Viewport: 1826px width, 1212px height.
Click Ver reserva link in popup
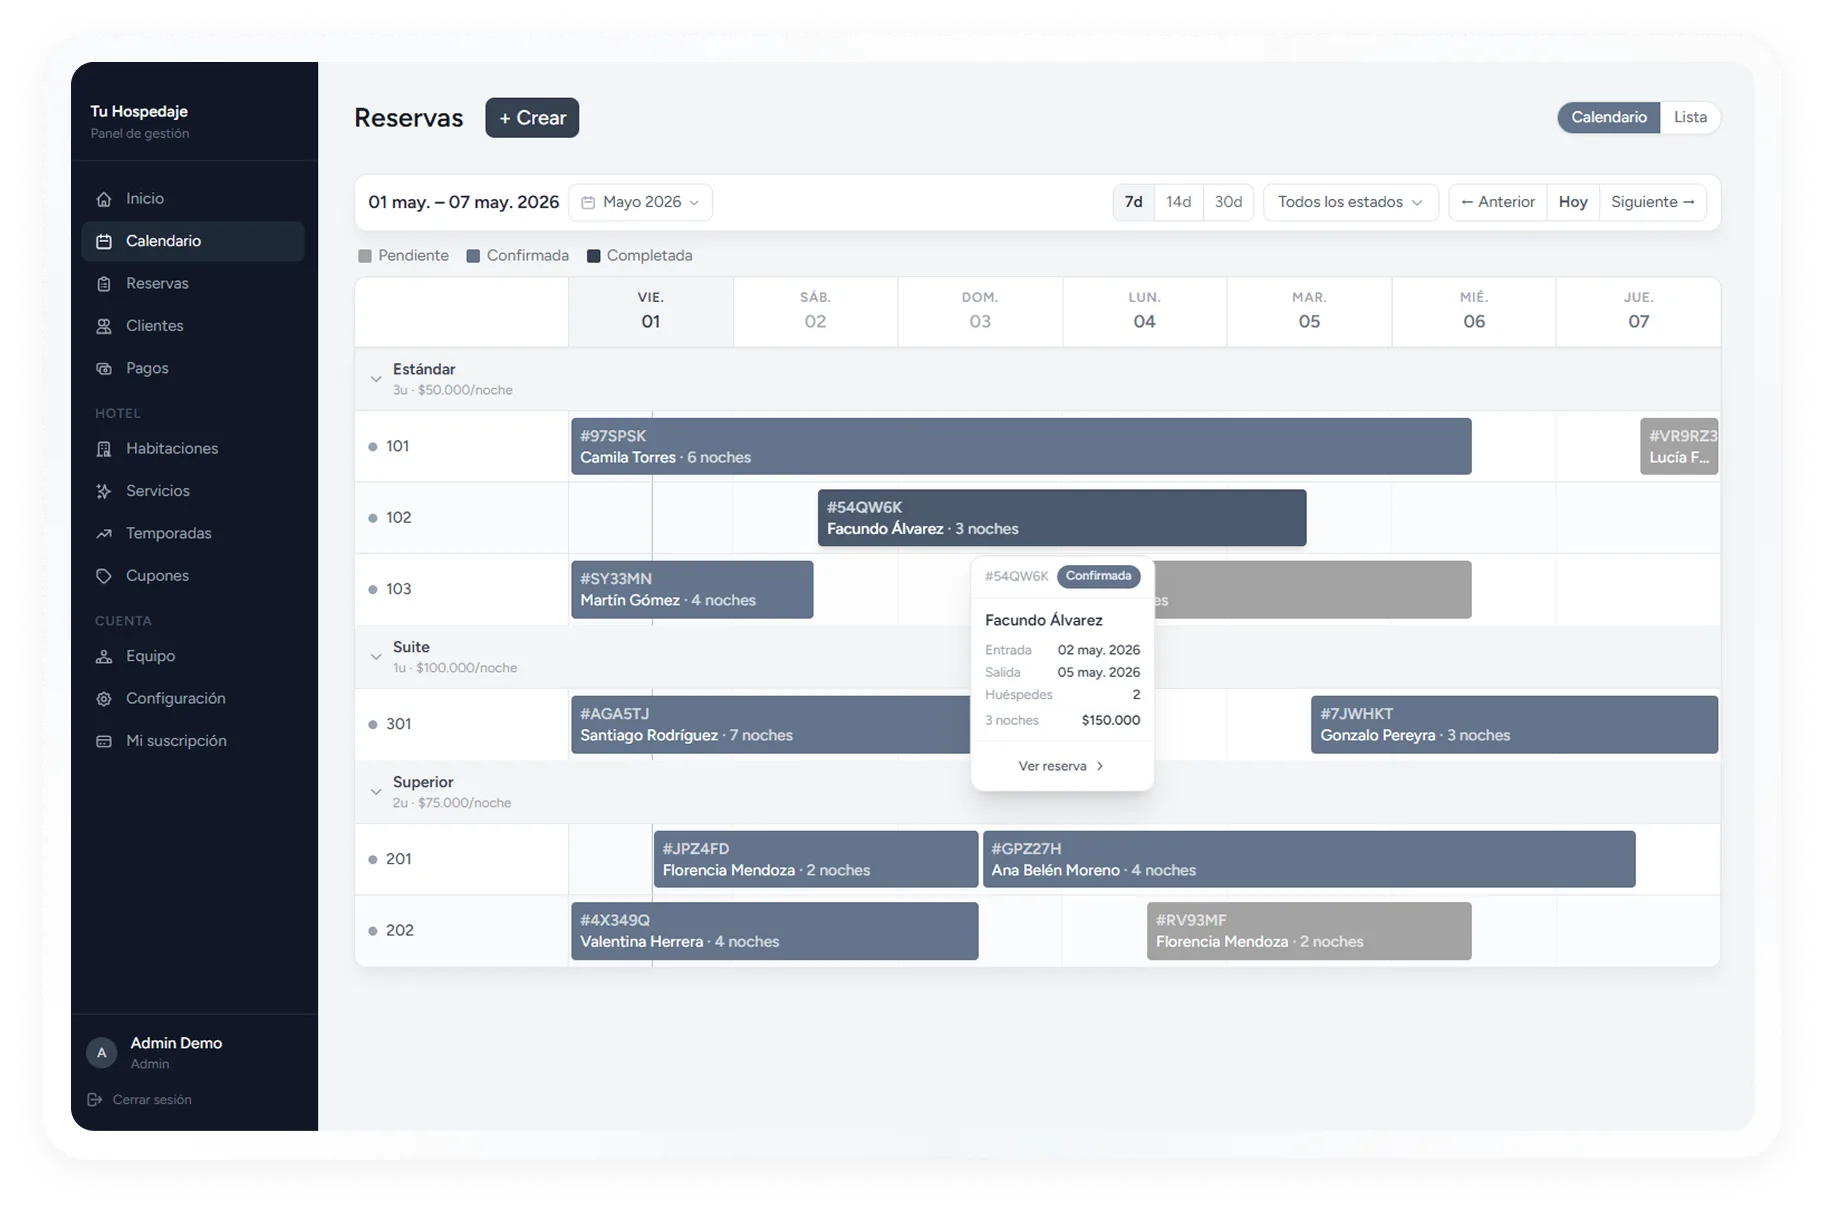(1061, 766)
